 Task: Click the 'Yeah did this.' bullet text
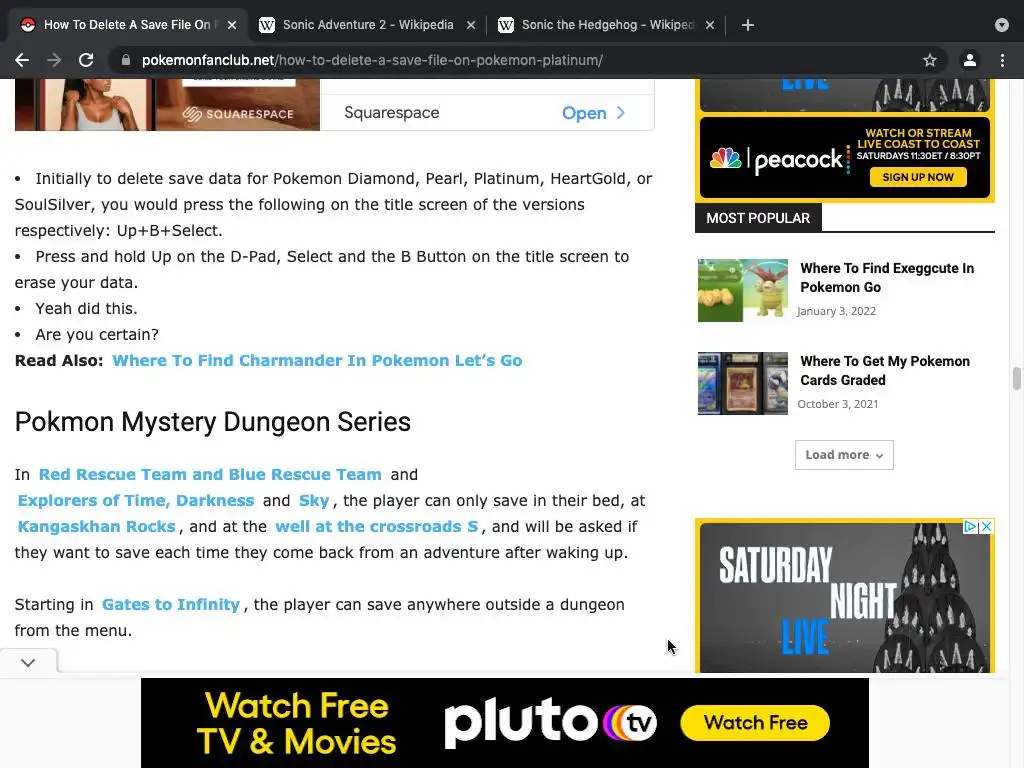pyautogui.click(x=86, y=308)
